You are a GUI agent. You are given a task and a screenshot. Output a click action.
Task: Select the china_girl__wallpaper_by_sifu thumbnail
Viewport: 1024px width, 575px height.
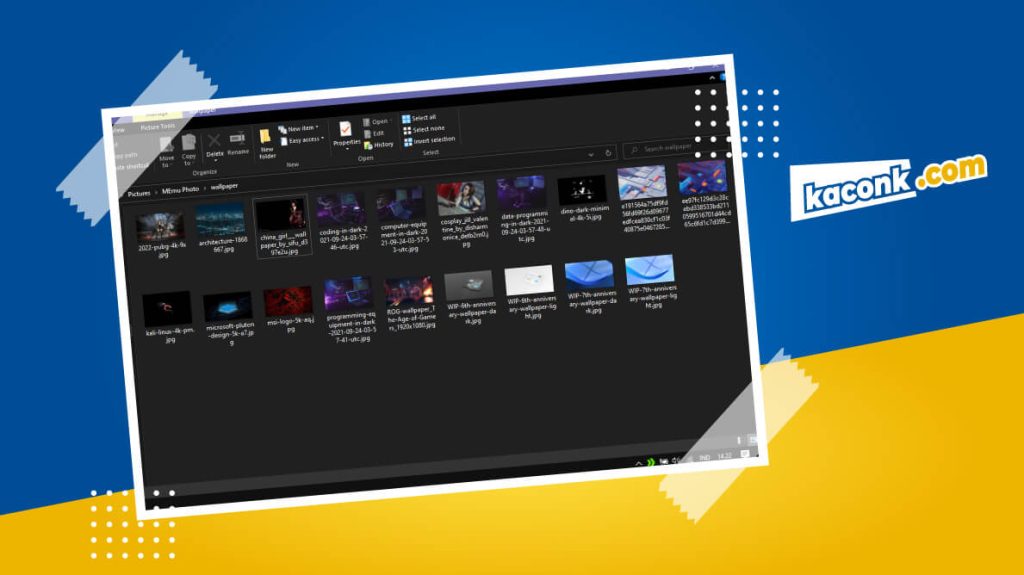[x=281, y=215]
